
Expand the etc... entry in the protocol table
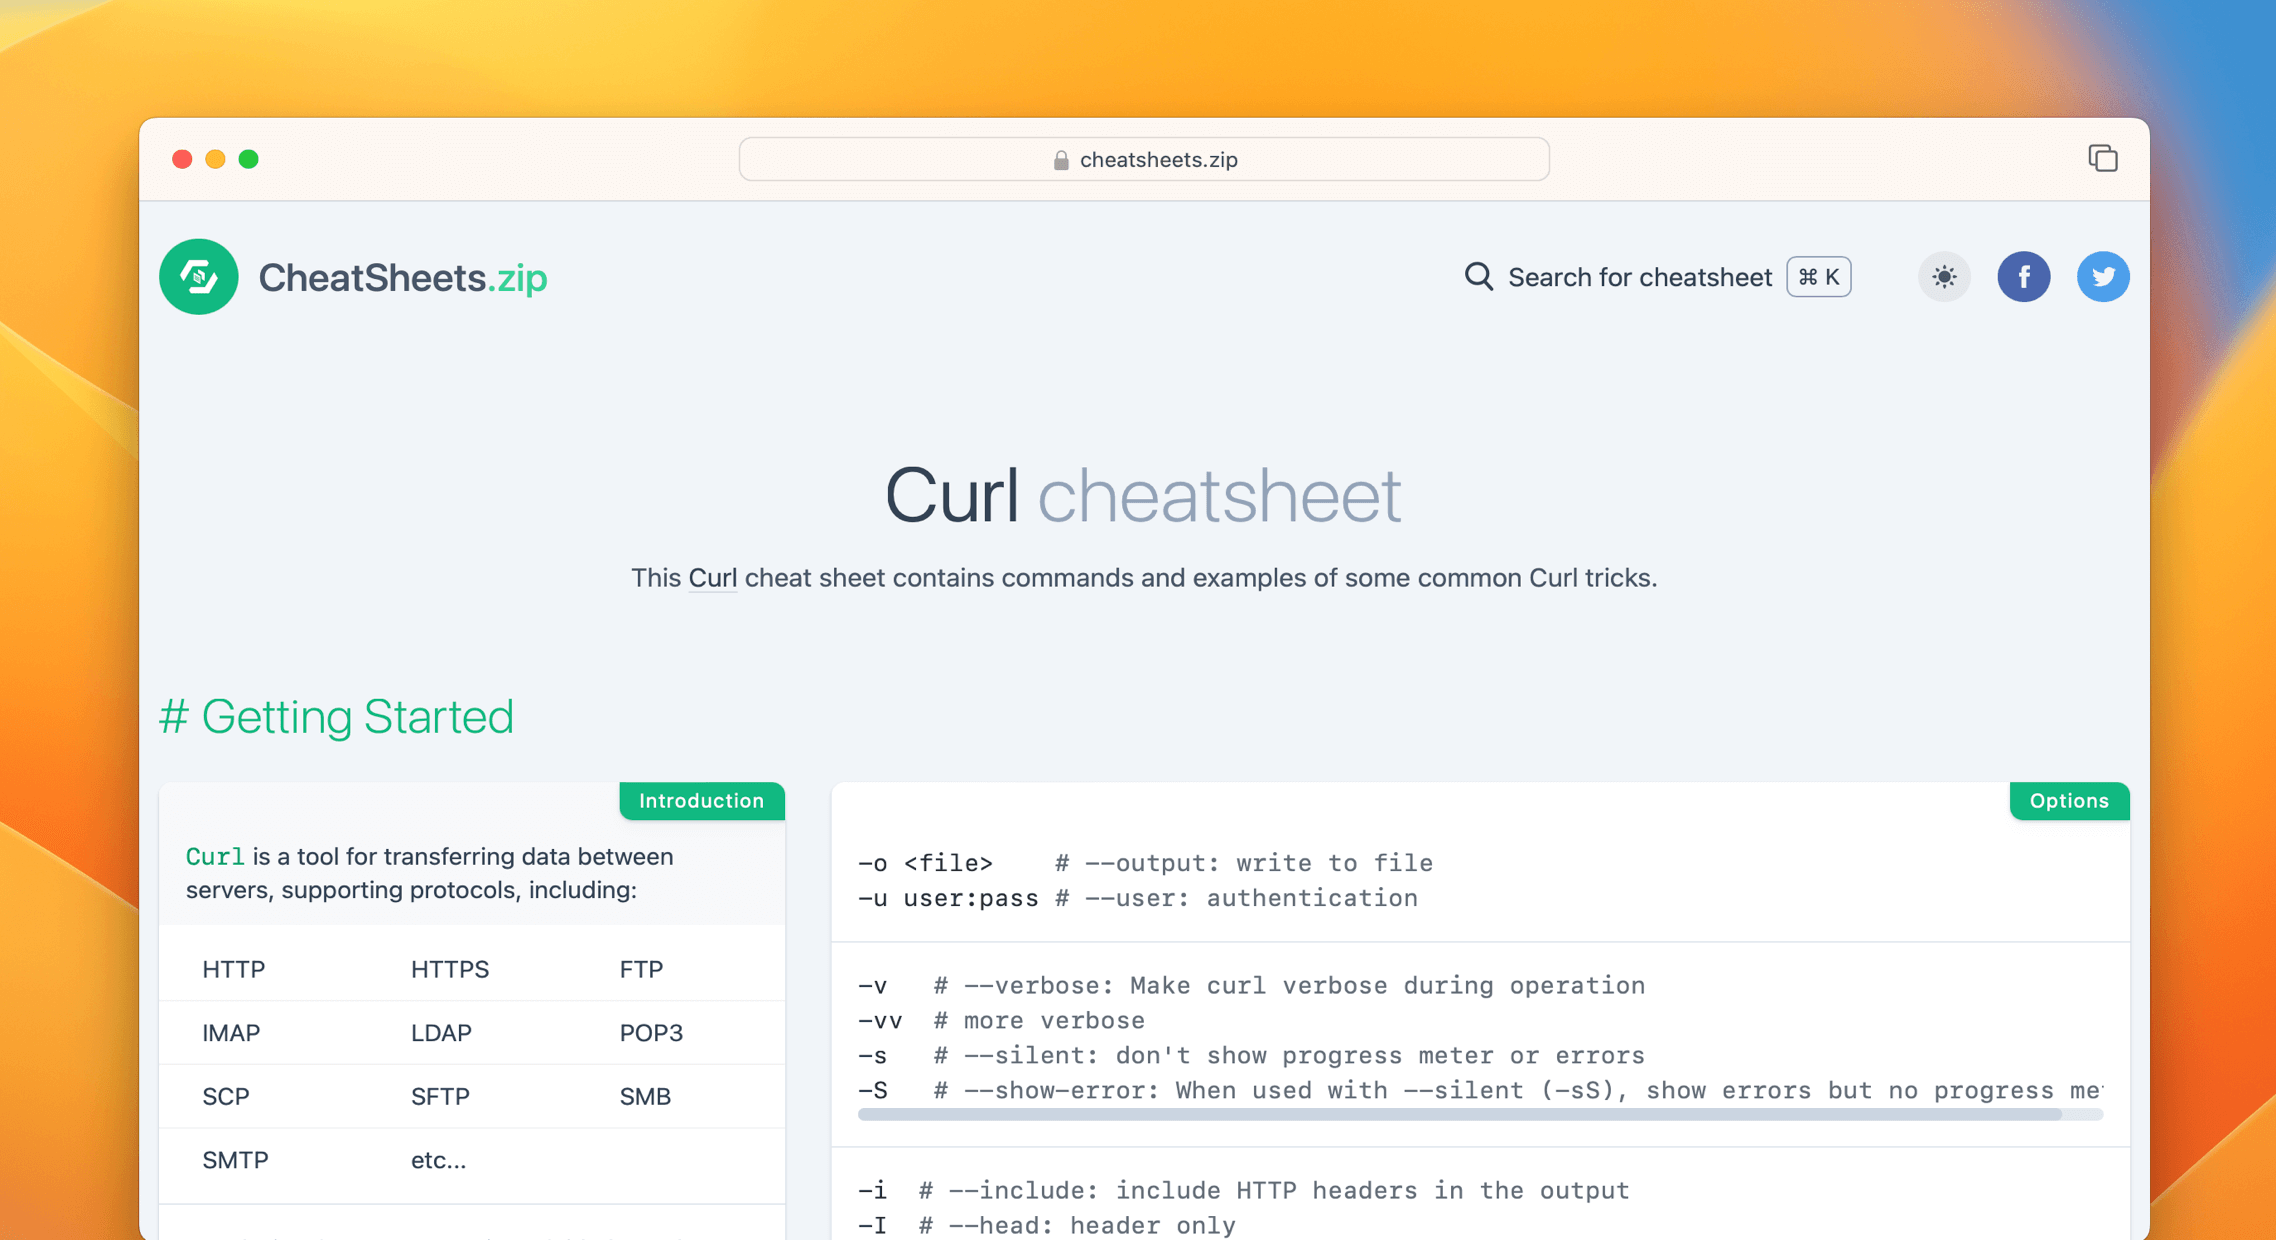pyautogui.click(x=438, y=1159)
